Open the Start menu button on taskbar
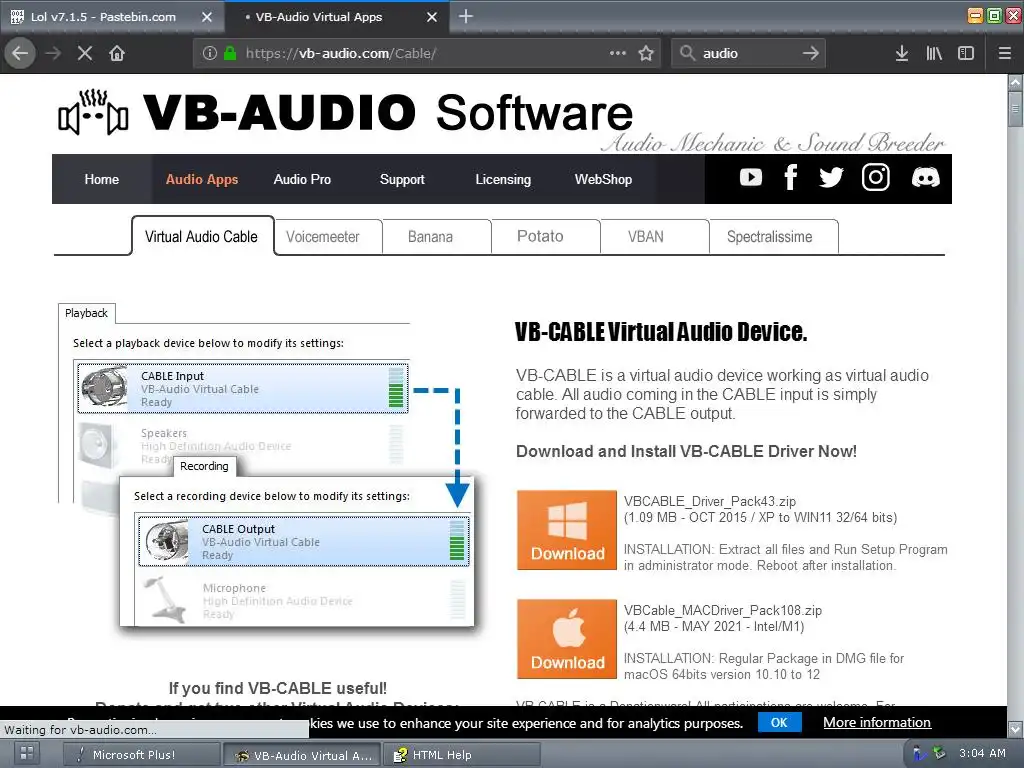Image resolution: width=1024 pixels, height=768 pixels. pos(27,754)
